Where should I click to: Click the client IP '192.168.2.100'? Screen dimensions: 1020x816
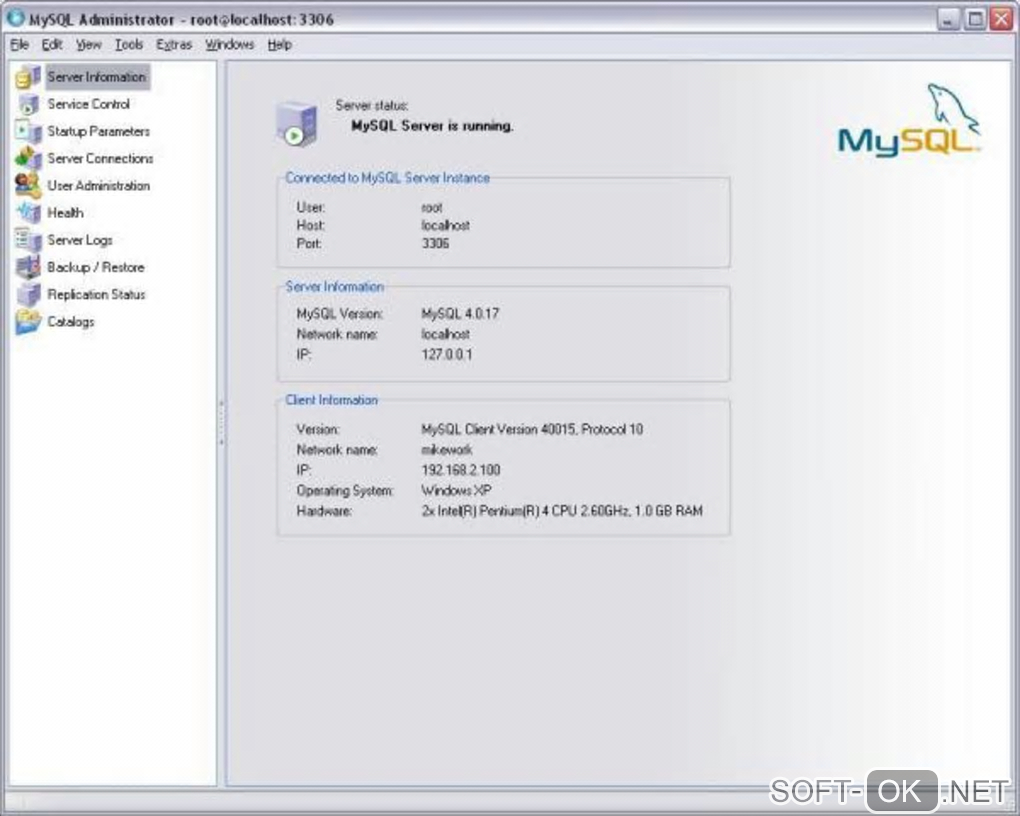pyautogui.click(x=461, y=470)
